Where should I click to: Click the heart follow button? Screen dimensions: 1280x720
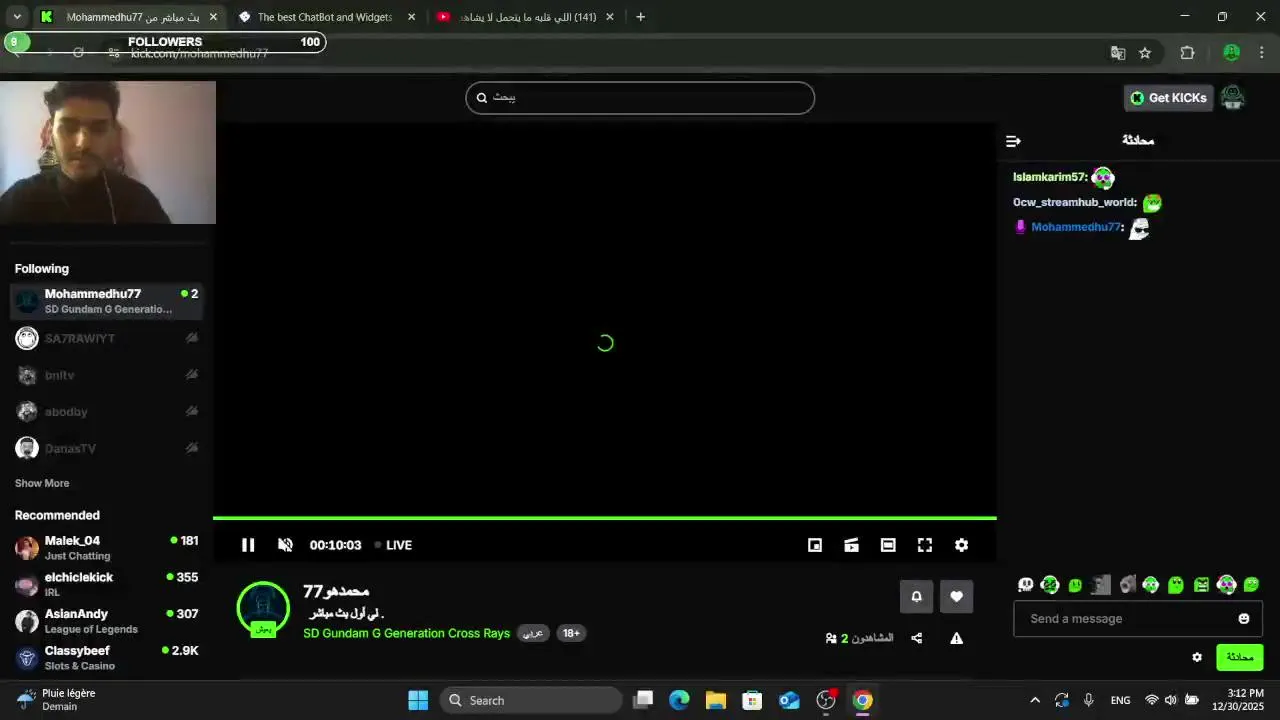click(956, 596)
